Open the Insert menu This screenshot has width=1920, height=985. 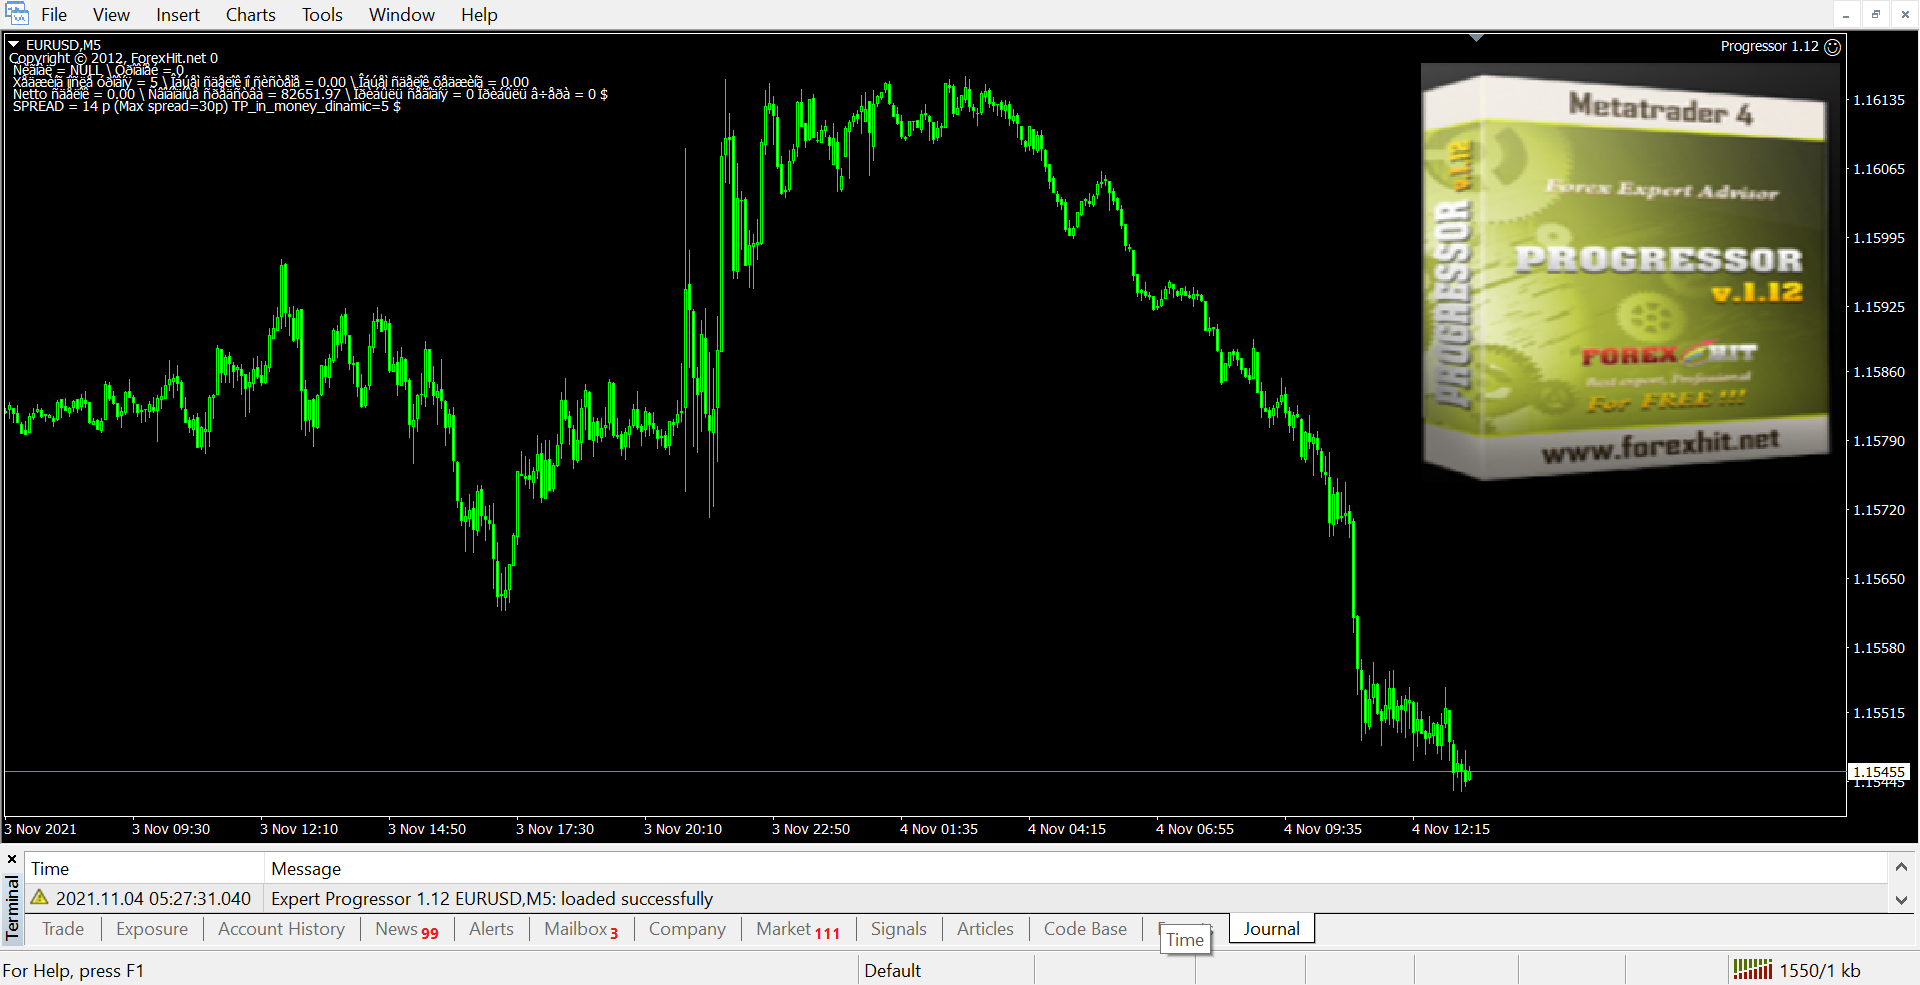coord(178,15)
